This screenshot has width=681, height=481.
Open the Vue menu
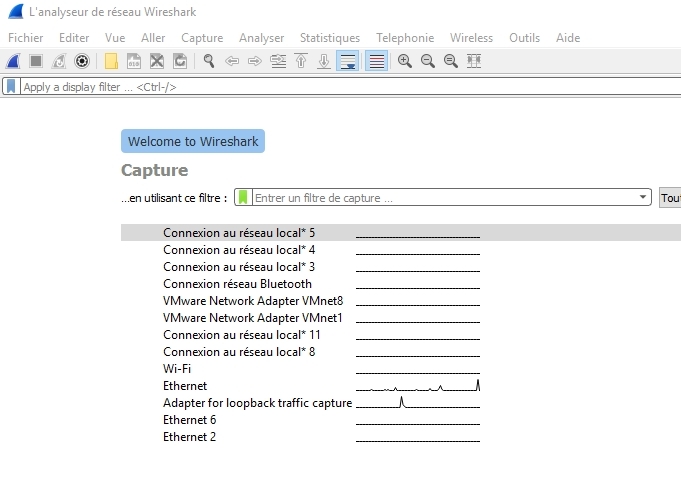tap(115, 38)
